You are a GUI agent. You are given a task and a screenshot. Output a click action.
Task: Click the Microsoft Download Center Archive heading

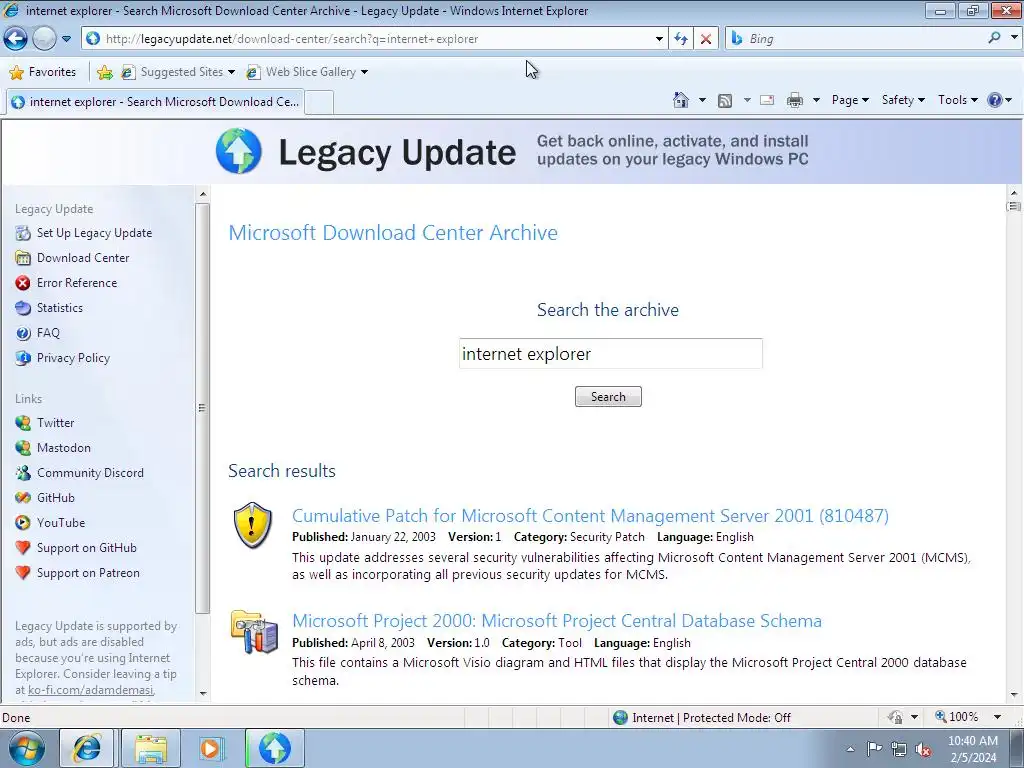393,232
